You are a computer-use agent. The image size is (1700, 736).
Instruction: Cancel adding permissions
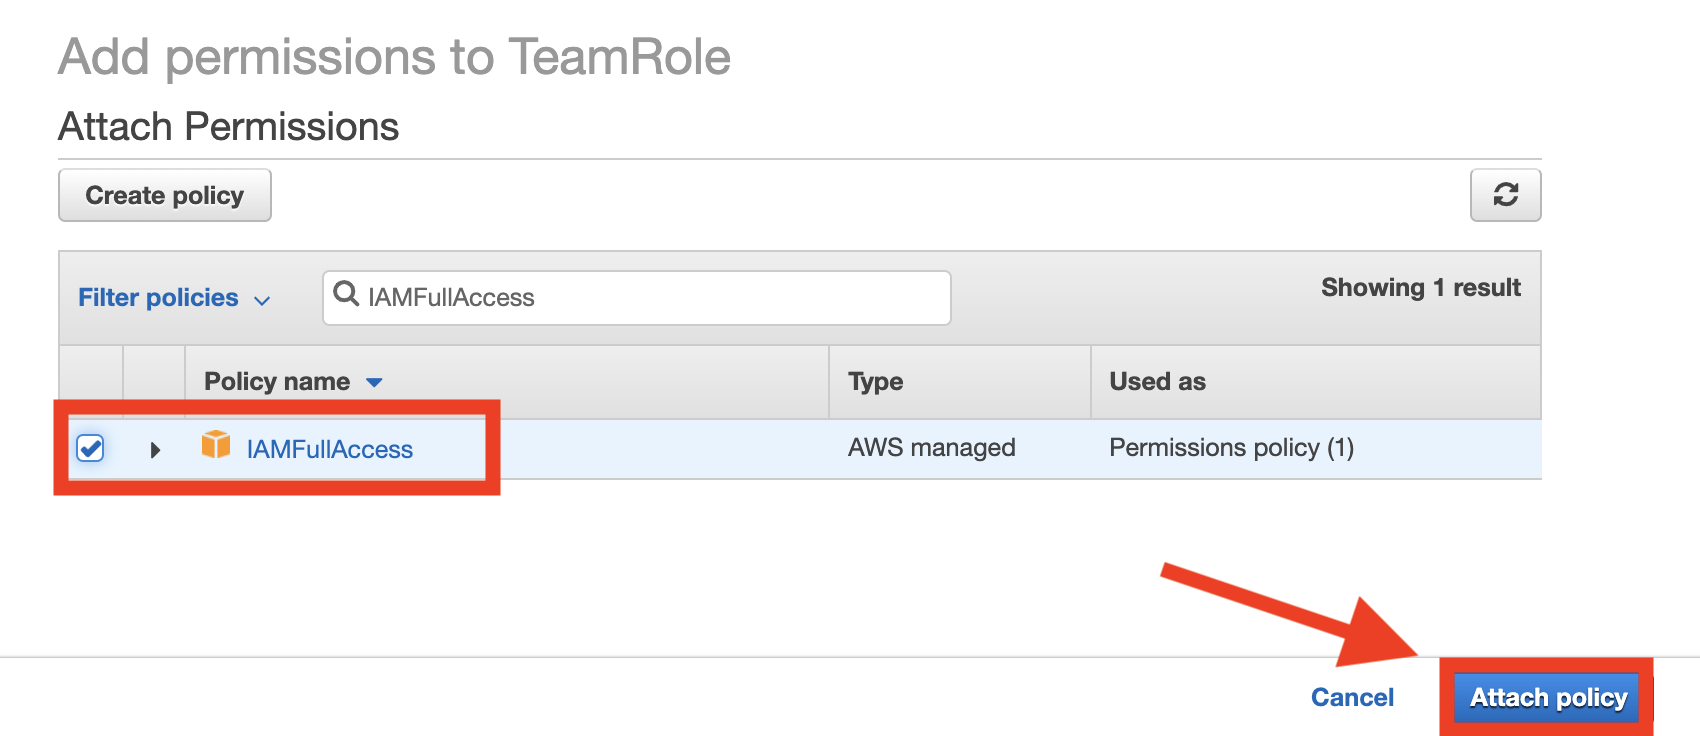(x=1352, y=697)
